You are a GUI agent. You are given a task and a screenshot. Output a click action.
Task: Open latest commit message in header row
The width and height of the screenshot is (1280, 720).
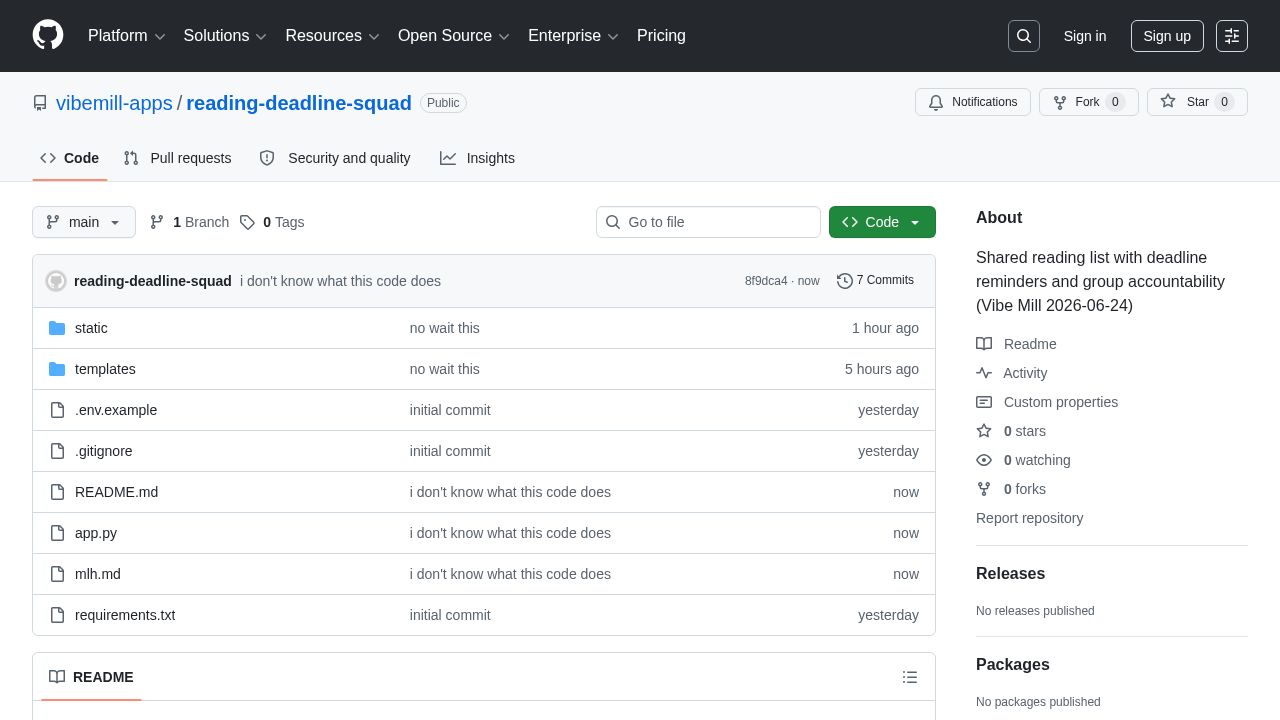coord(340,281)
